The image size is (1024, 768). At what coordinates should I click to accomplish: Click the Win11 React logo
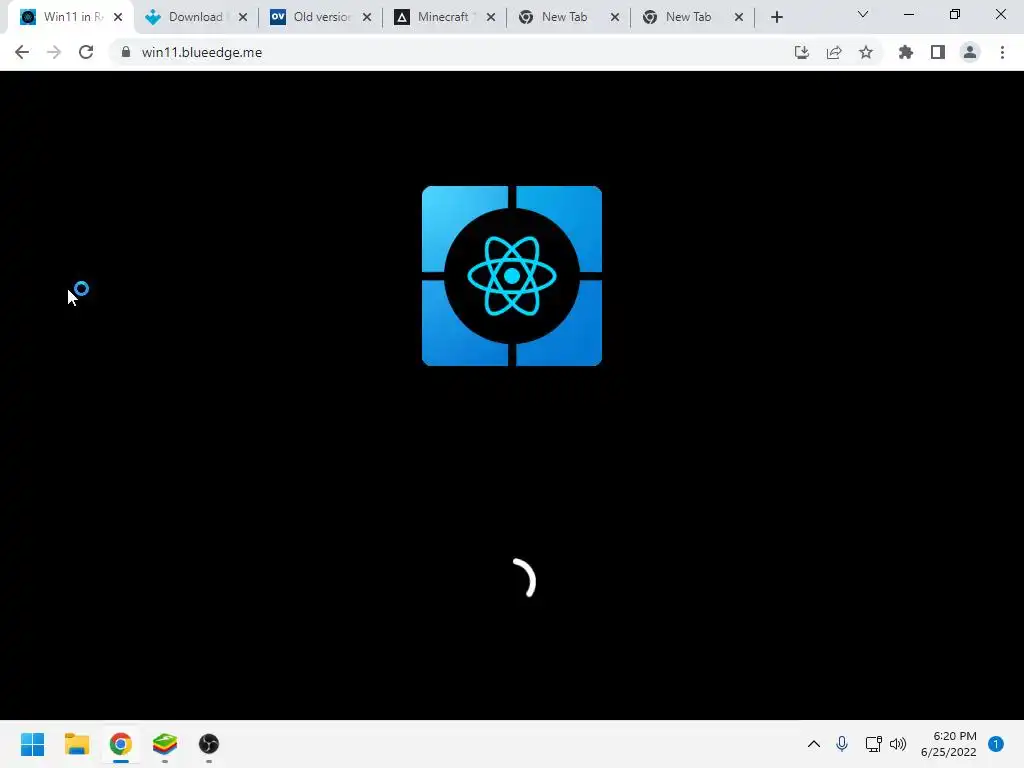coord(512,276)
